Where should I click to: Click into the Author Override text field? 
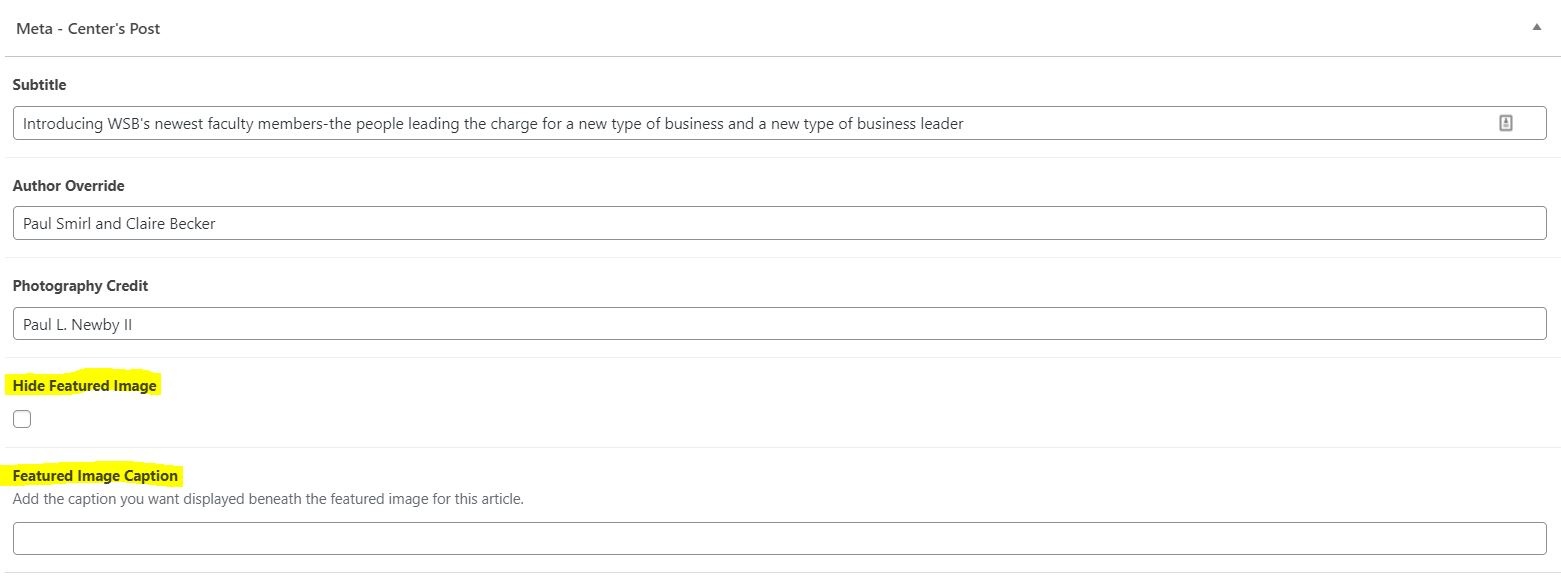coord(779,223)
